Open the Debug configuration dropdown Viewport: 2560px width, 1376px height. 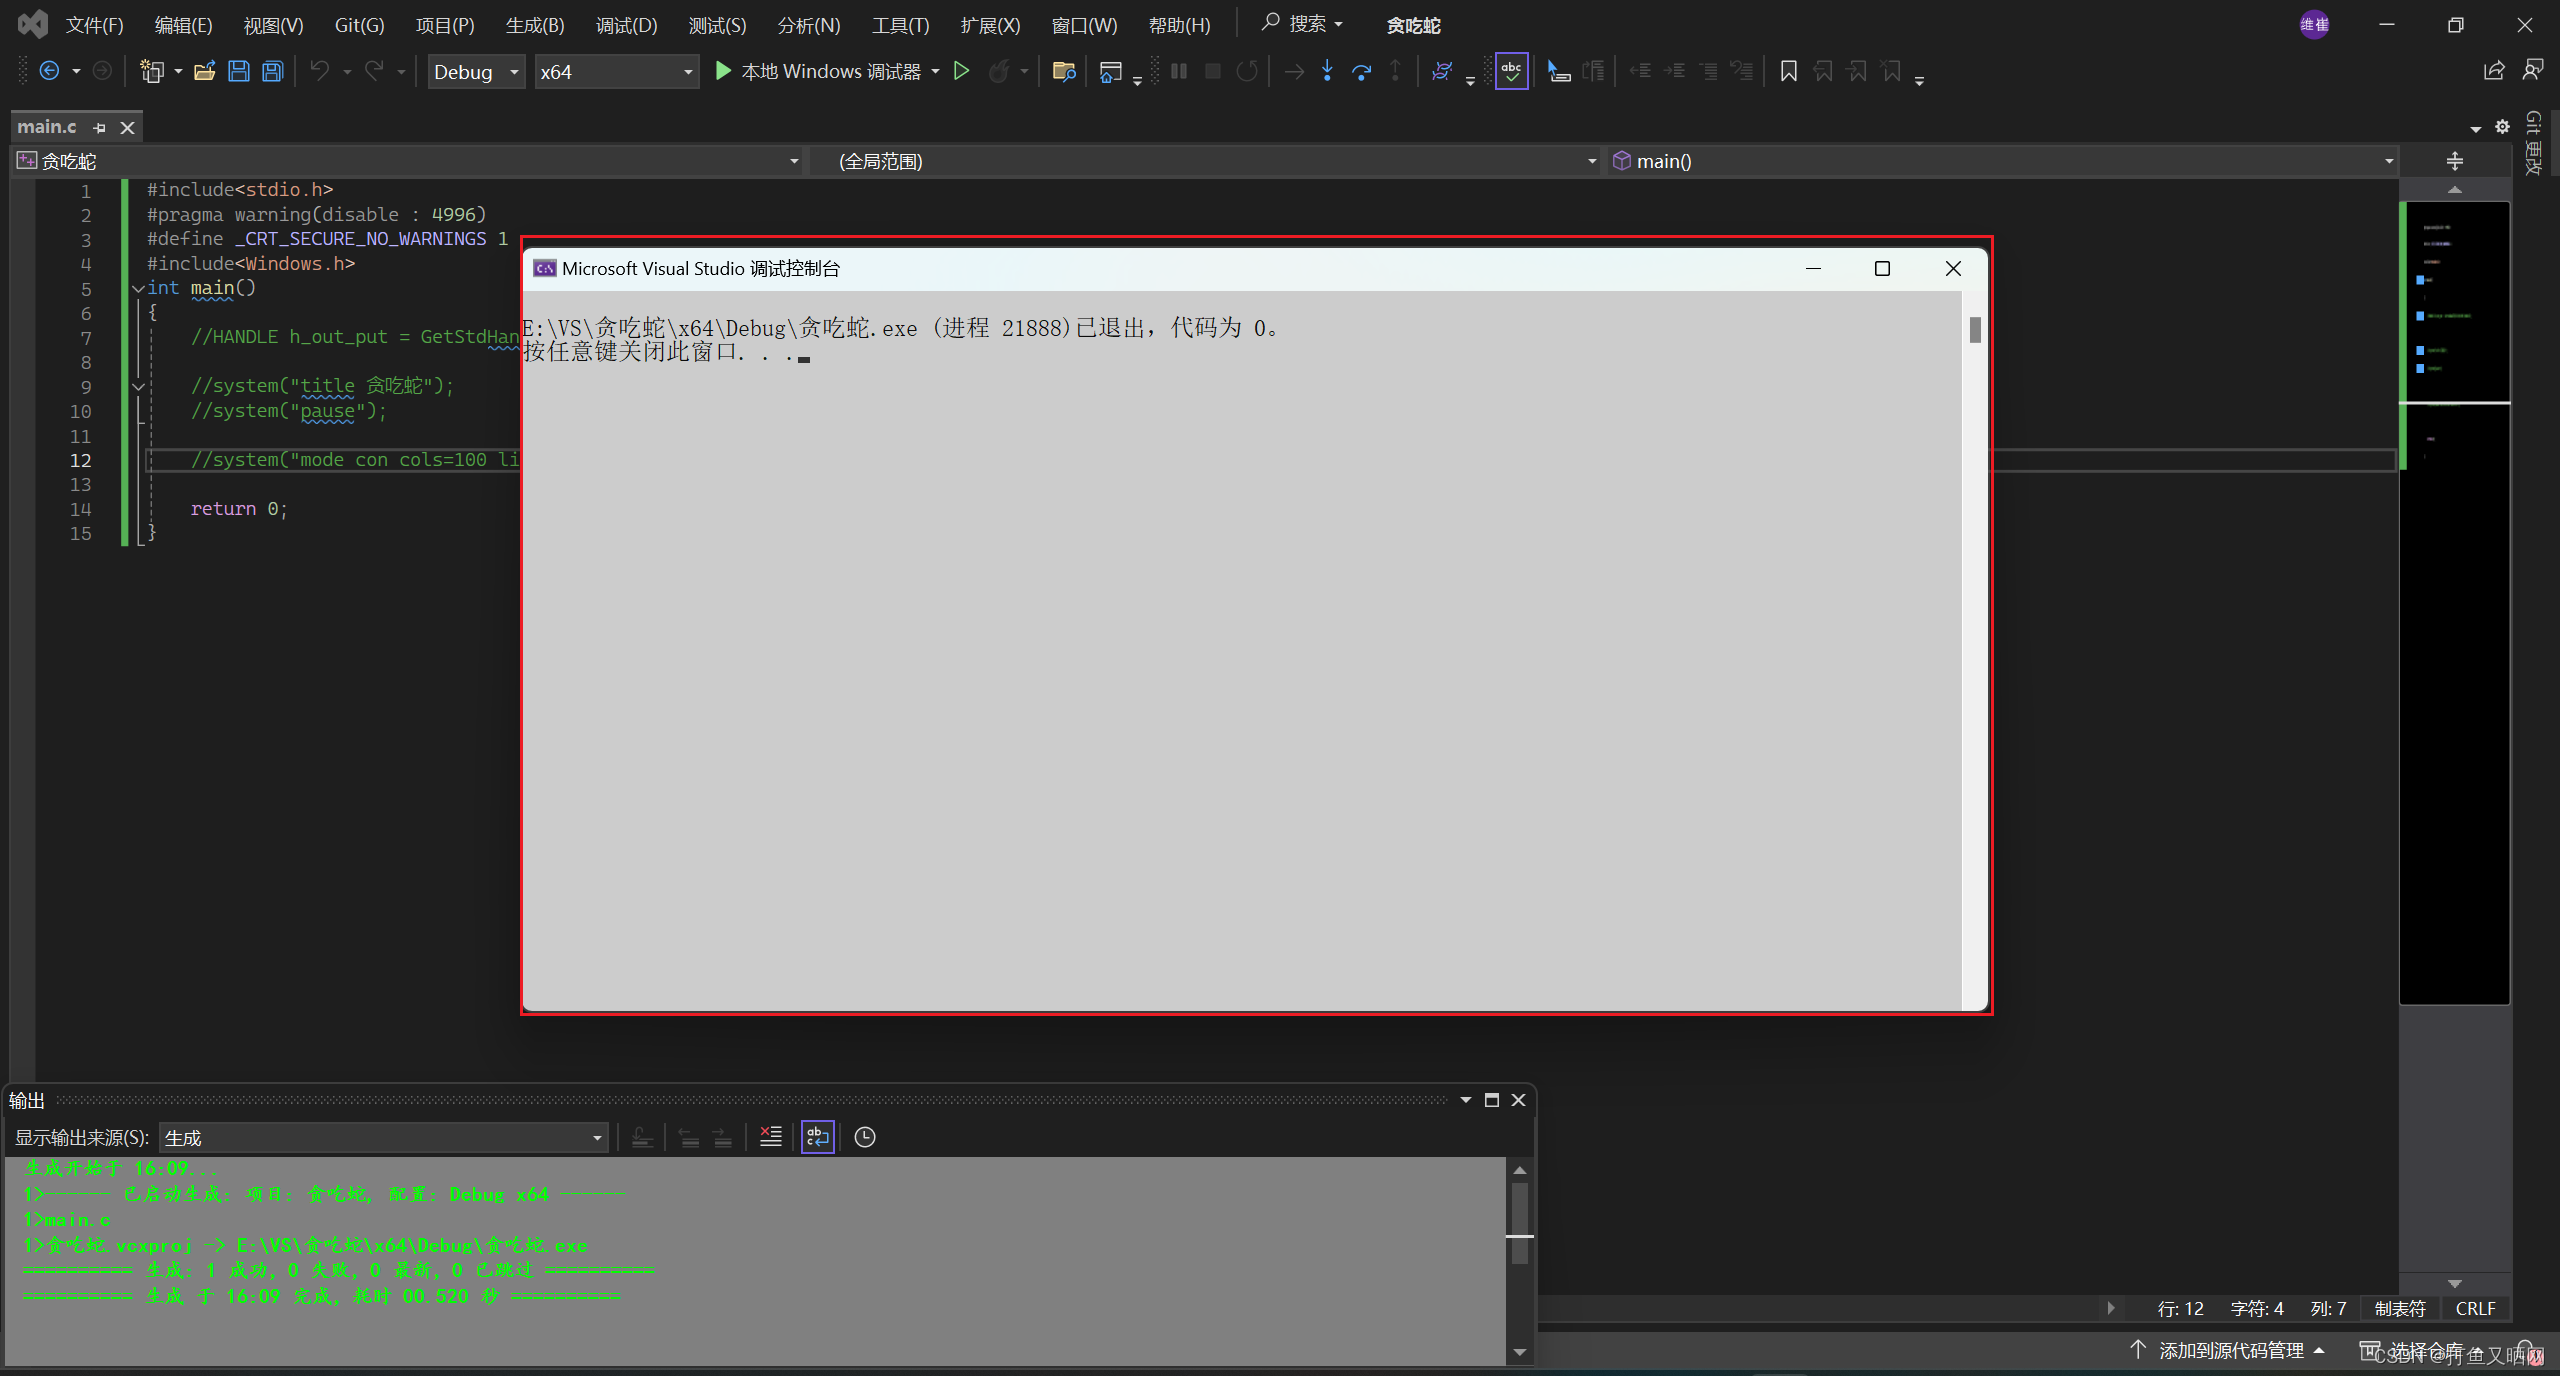coord(476,72)
